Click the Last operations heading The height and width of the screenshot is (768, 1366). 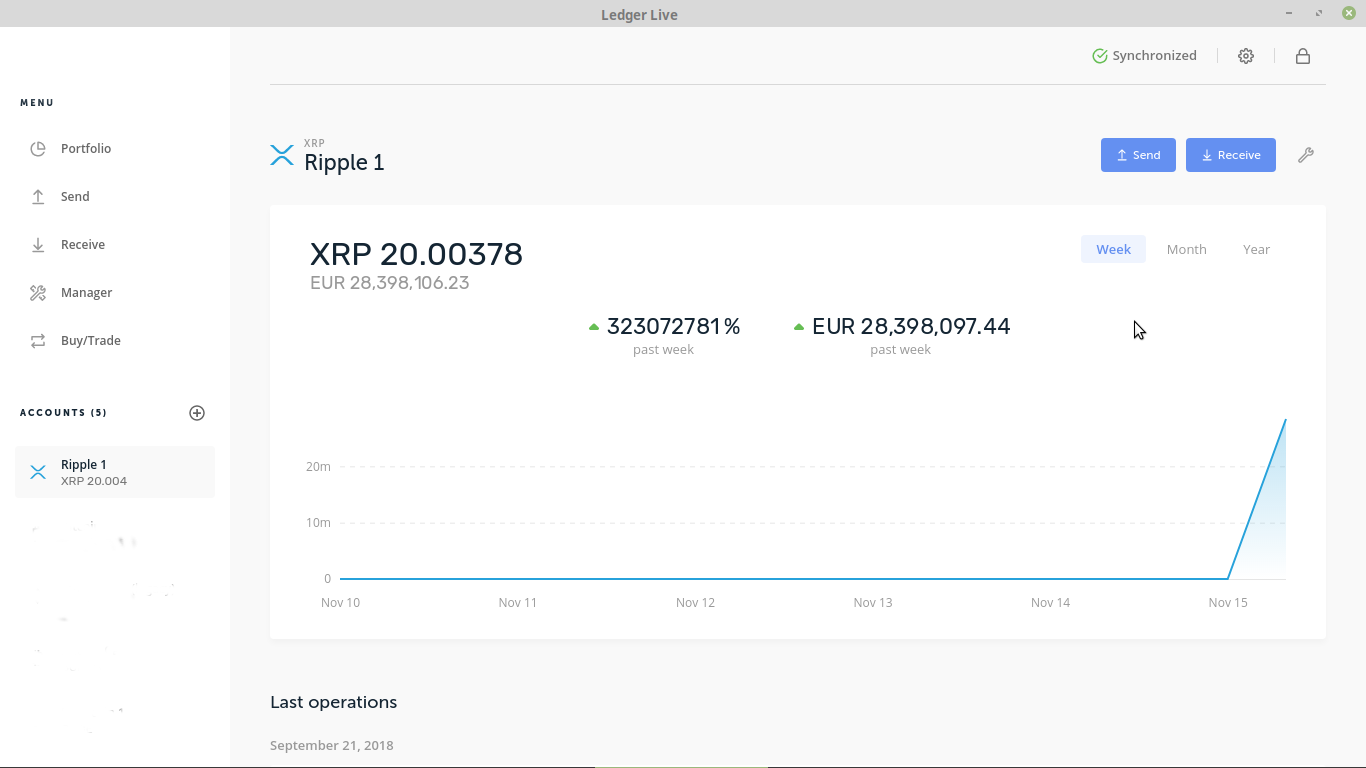click(x=334, y=702)
